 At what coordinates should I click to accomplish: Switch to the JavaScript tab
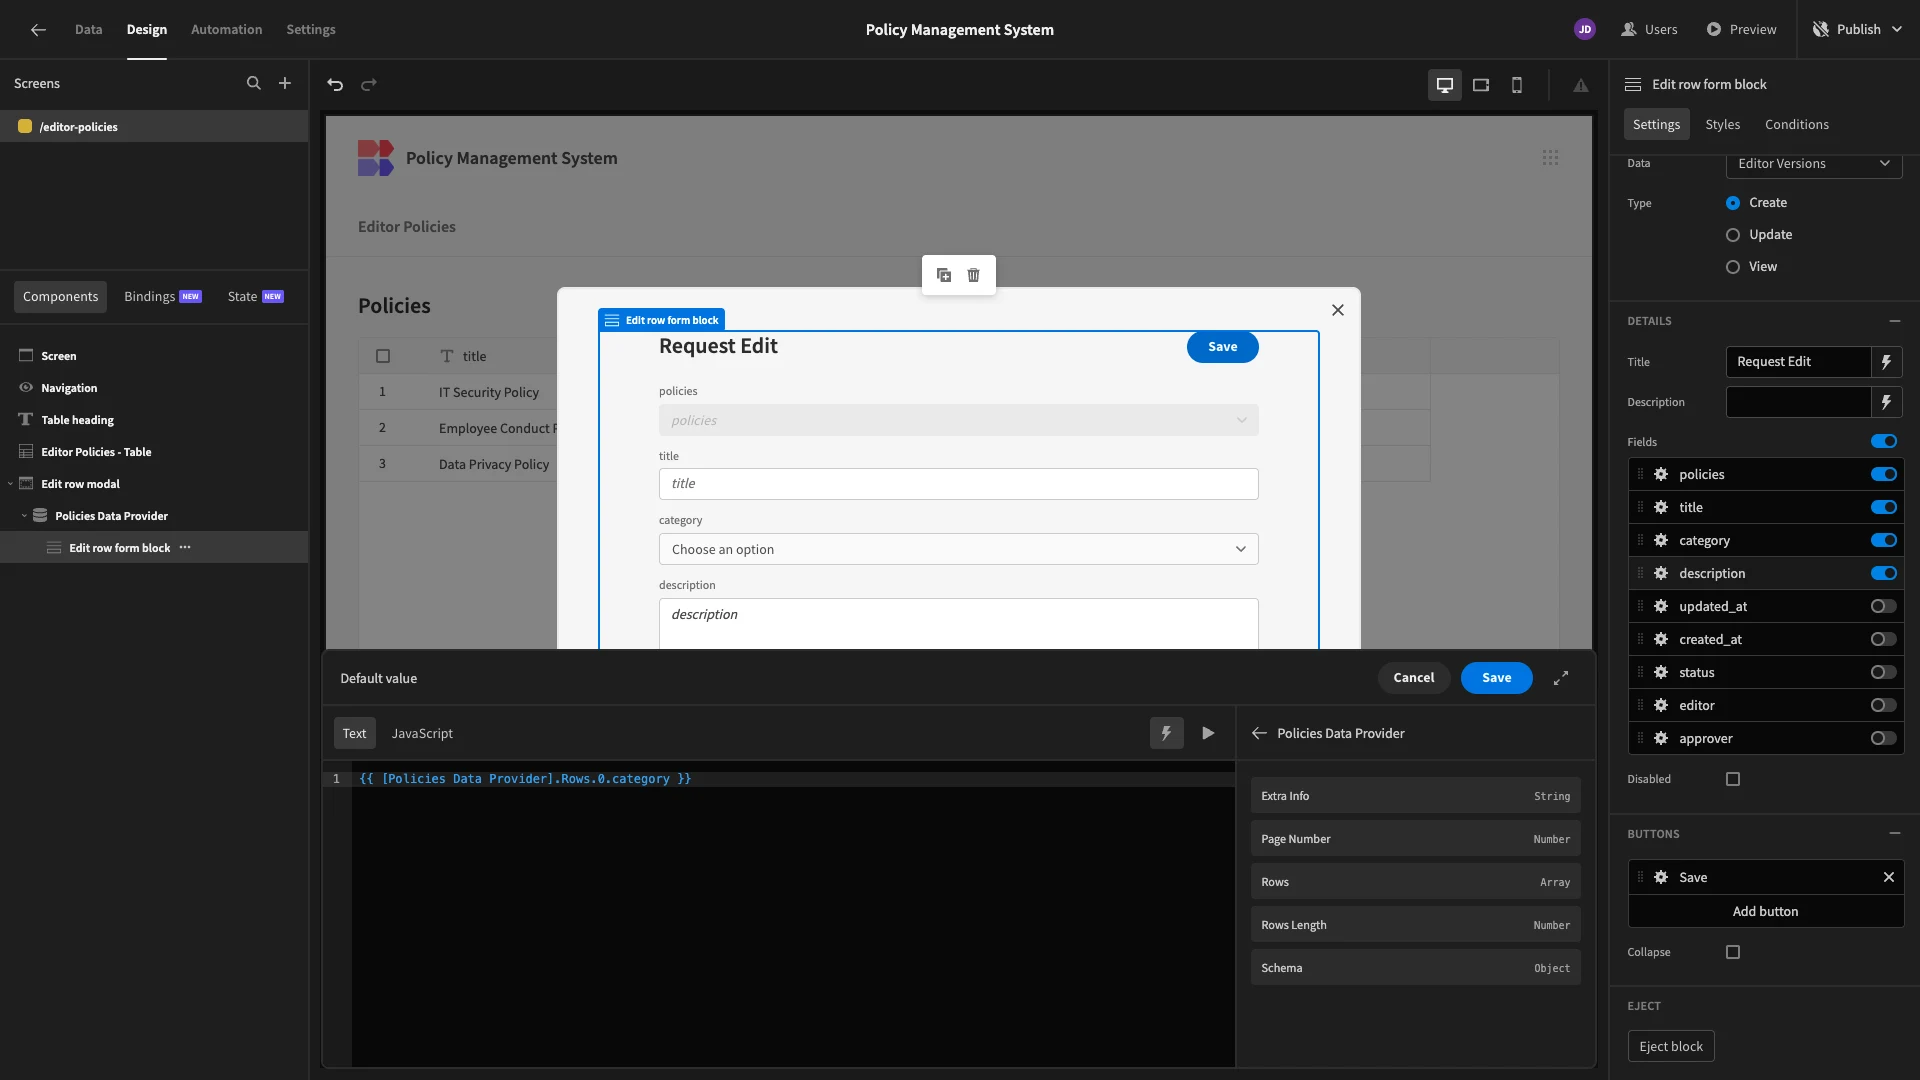pyautogui.click(x=422, y=734)
